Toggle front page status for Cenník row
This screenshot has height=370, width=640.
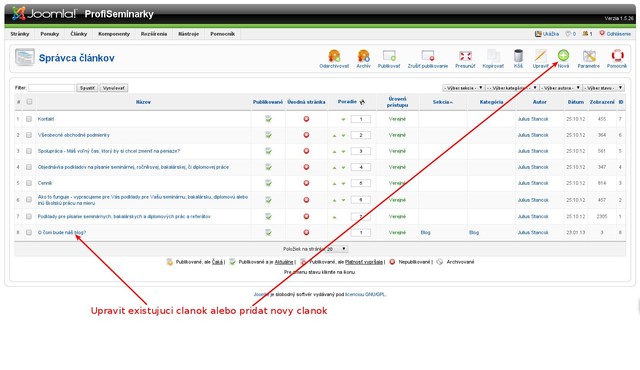click(306, 183)
